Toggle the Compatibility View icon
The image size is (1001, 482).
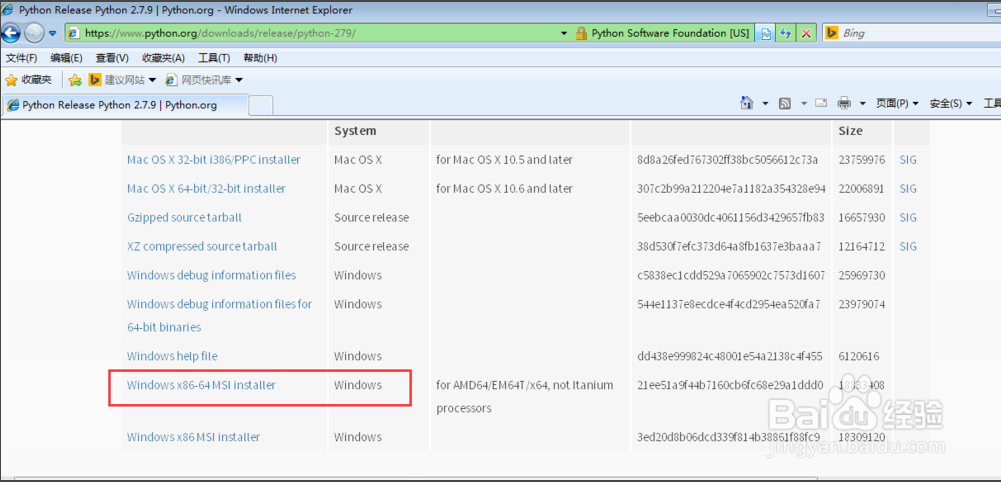click(x=765, y=33)
